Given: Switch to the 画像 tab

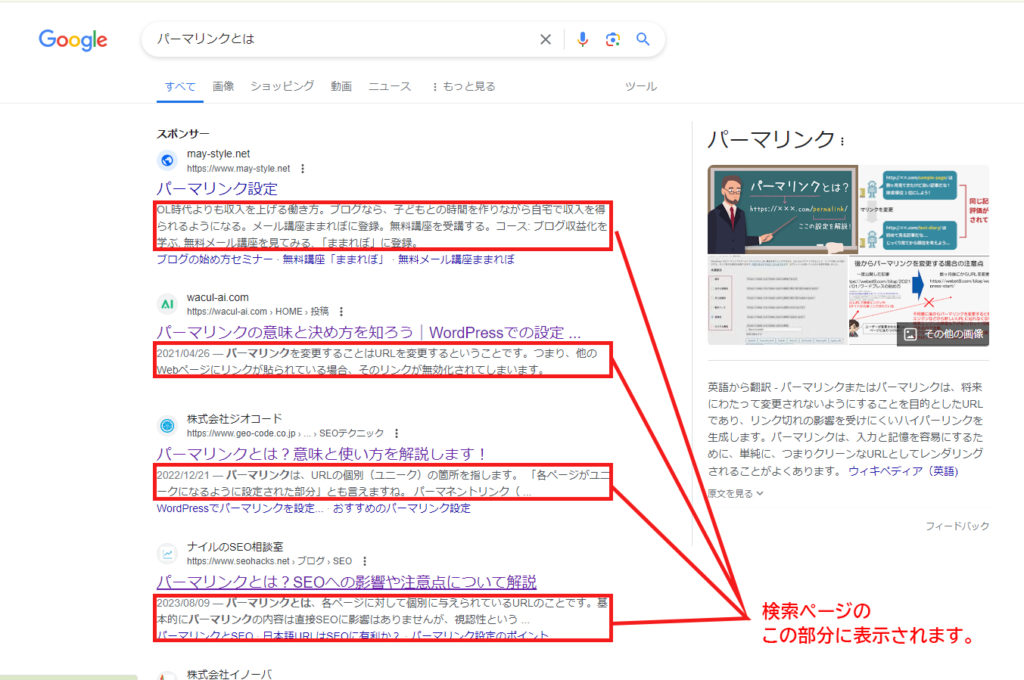Looking at the screenshot, I should click(x=223, y=87).
